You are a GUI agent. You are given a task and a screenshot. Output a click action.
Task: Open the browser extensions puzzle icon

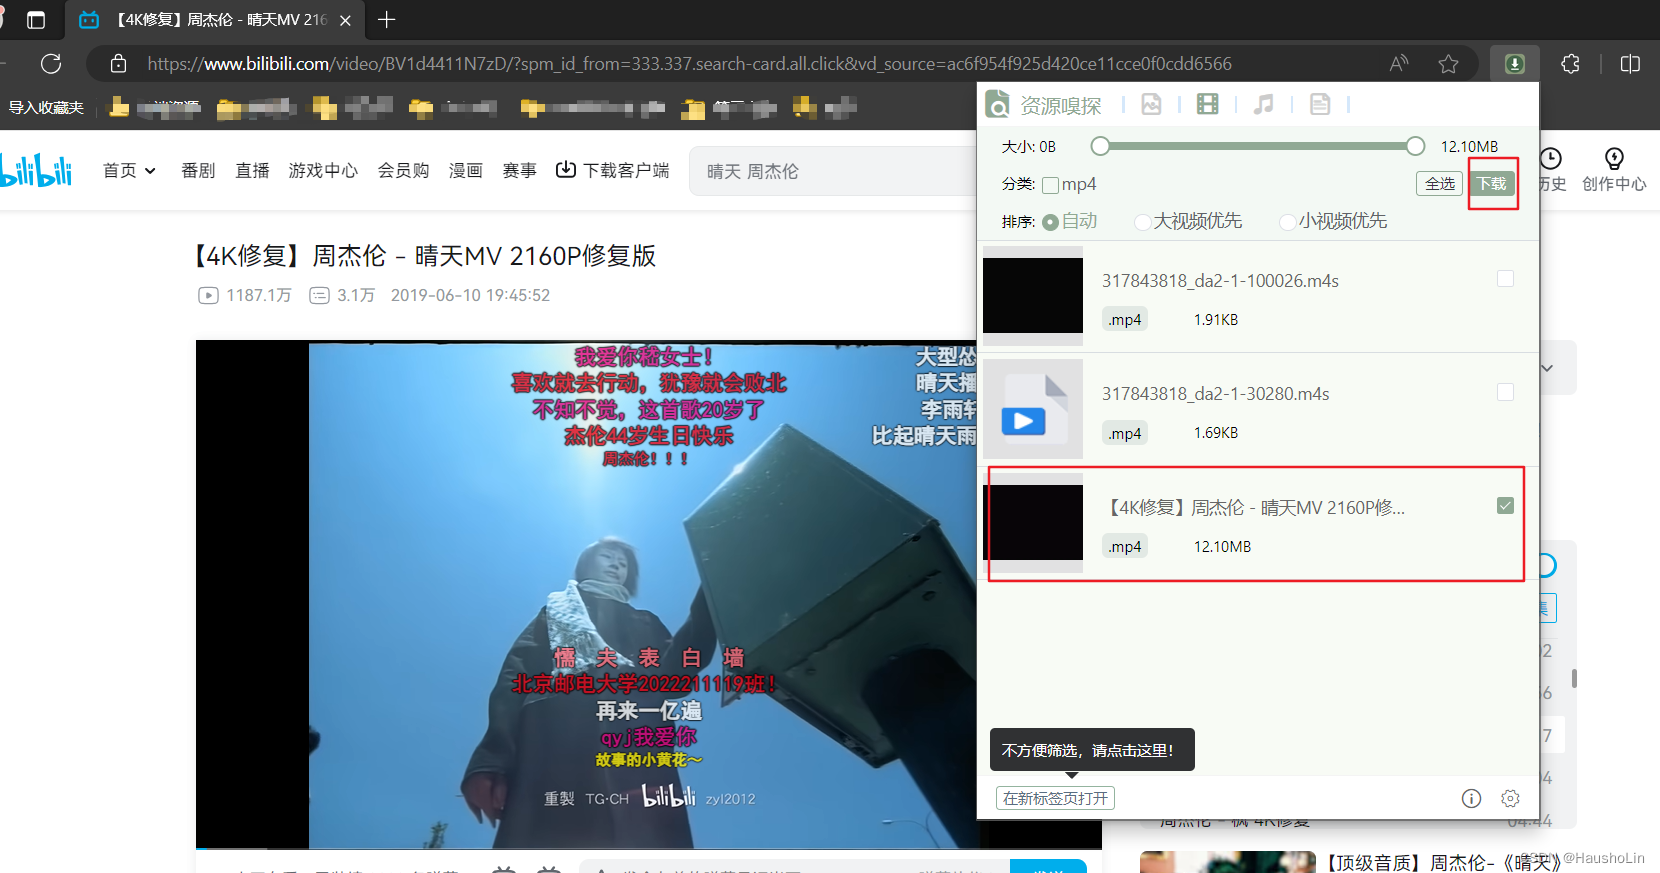(x=1570, y=64)
